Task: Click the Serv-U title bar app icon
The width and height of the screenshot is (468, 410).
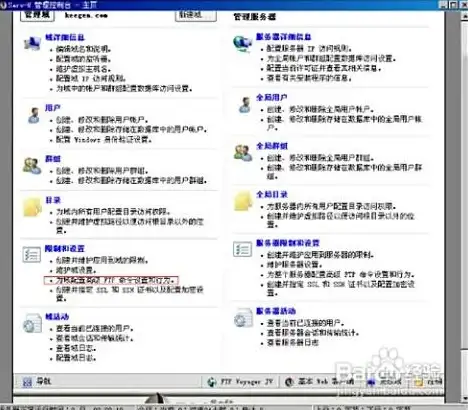Action: coord(3,5)
